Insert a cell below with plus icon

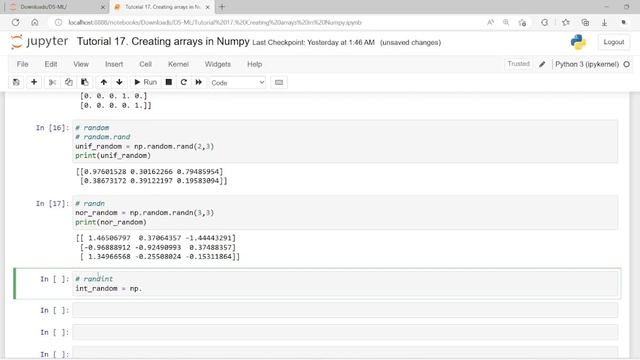(x=34, y=82)
